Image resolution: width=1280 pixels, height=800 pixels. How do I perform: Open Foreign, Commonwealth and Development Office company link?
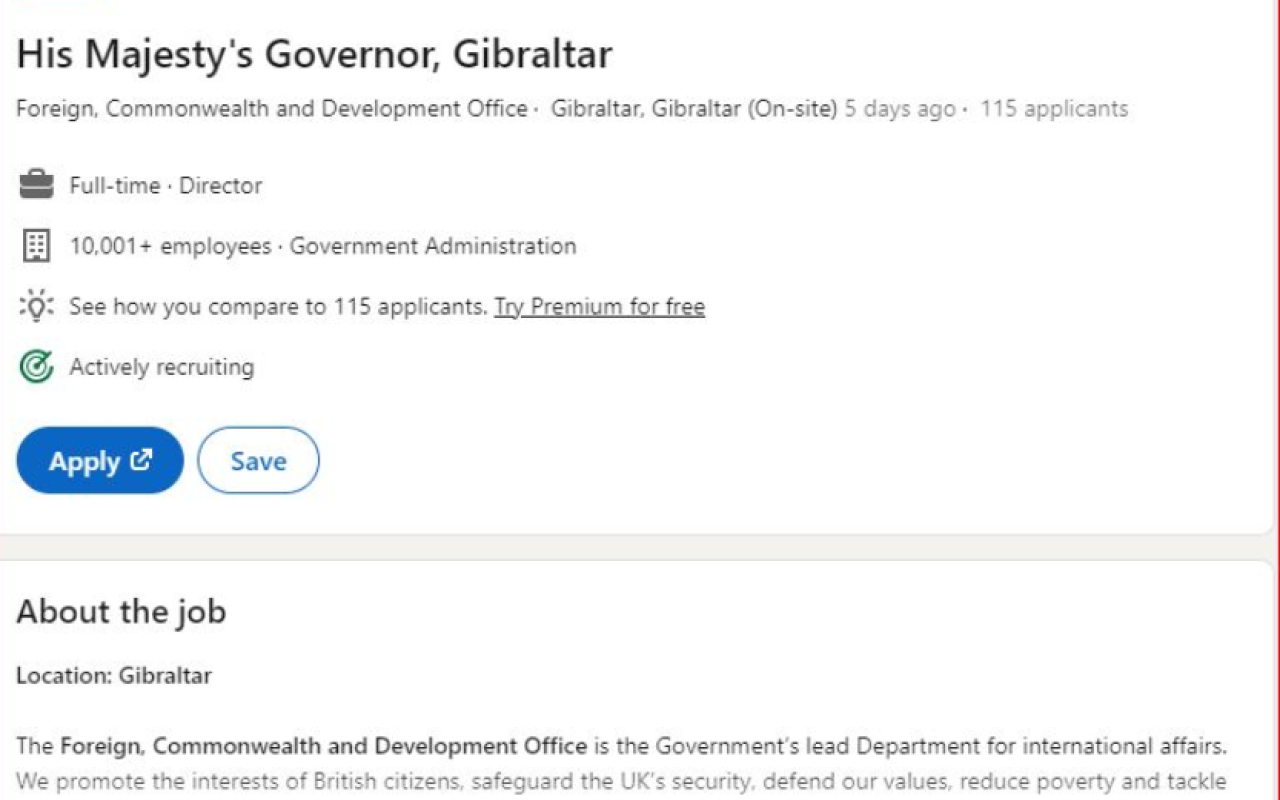tap(272, 108)
